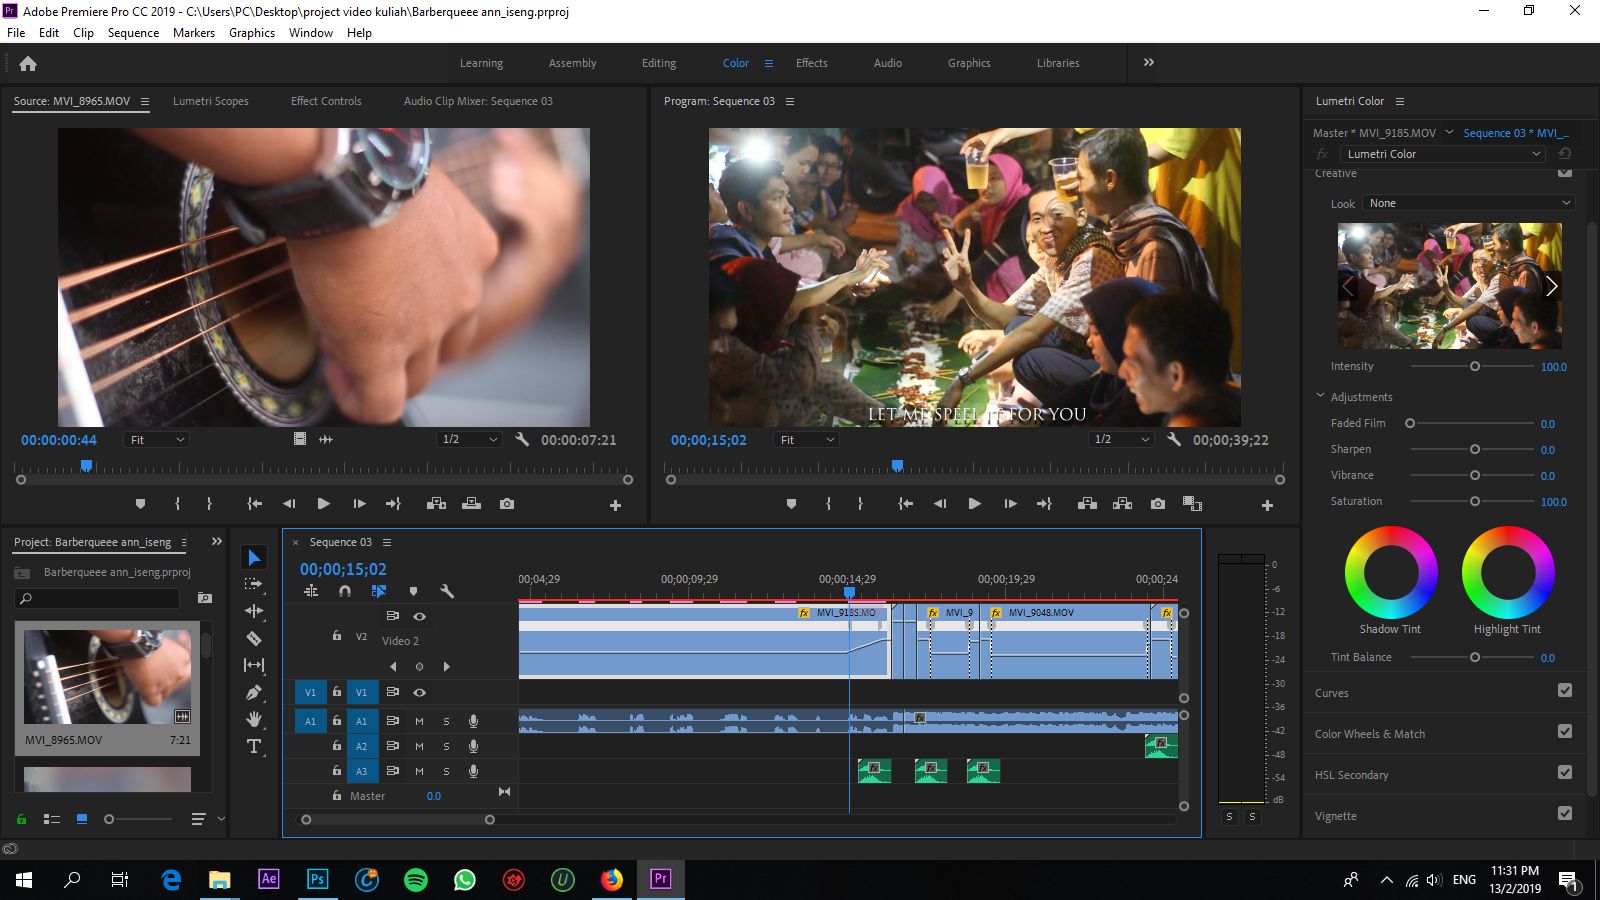Screen dimensions: 1600x900
Task: Switch to the Editing workspace tab
Action: click(658, 63)
